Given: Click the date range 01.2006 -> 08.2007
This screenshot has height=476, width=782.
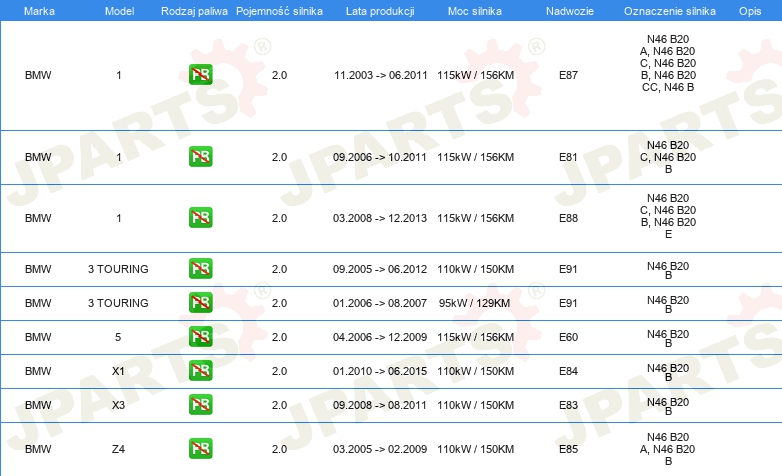Looking at the screenshot, I should [x=380, y=303].
